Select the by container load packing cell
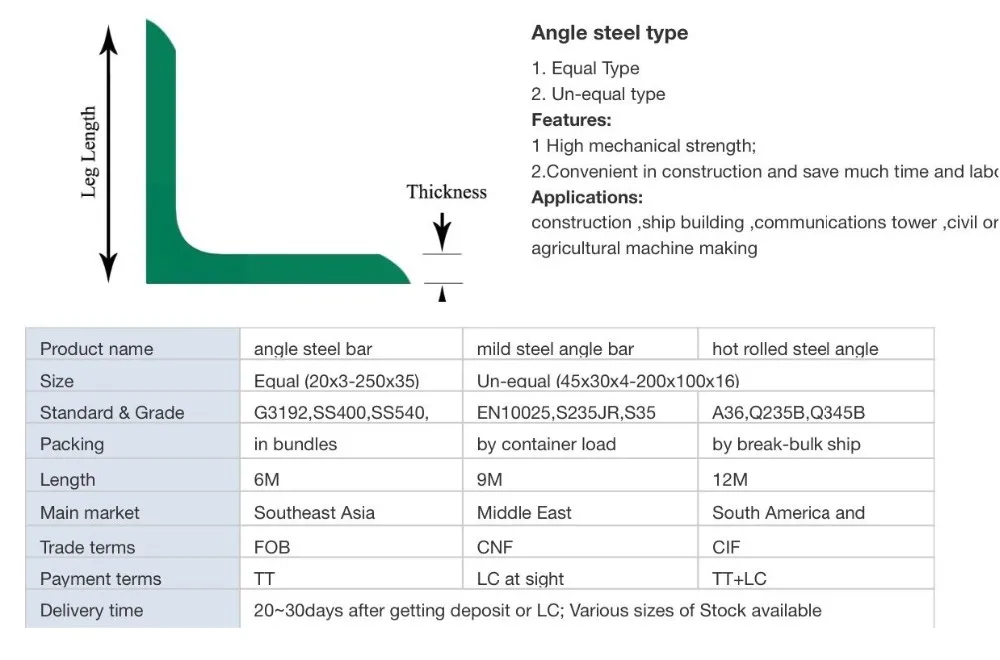The height and width of the screenshot is (660, 1000). [x=546, y=444]
